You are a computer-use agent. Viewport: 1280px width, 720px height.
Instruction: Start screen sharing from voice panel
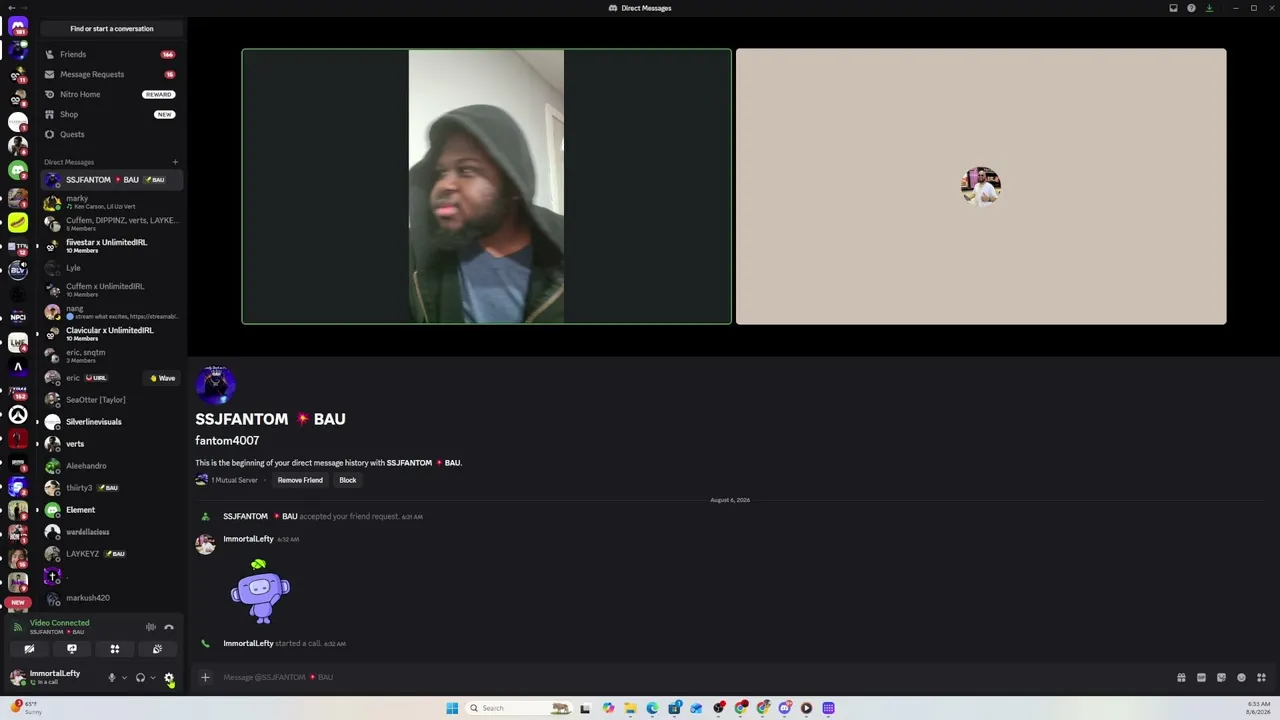pyautogui.click(x=72, y=649)
